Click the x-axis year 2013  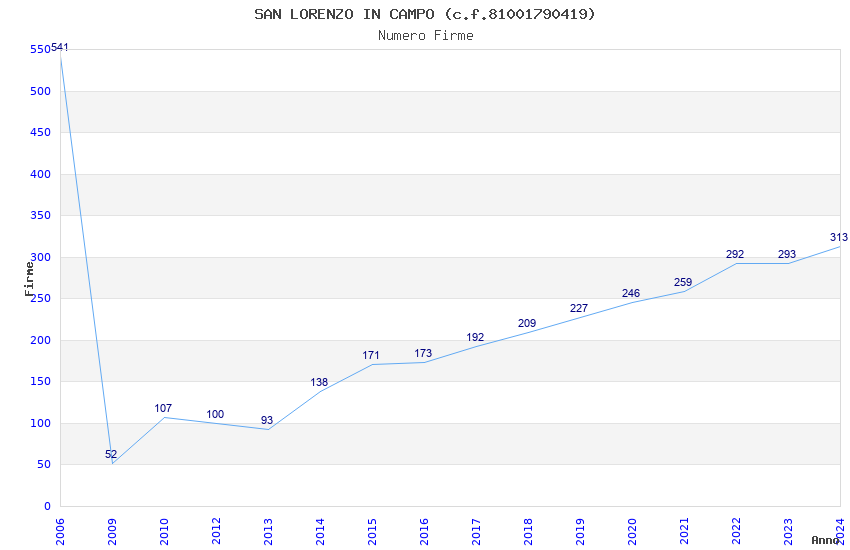(x=268, y=532)
